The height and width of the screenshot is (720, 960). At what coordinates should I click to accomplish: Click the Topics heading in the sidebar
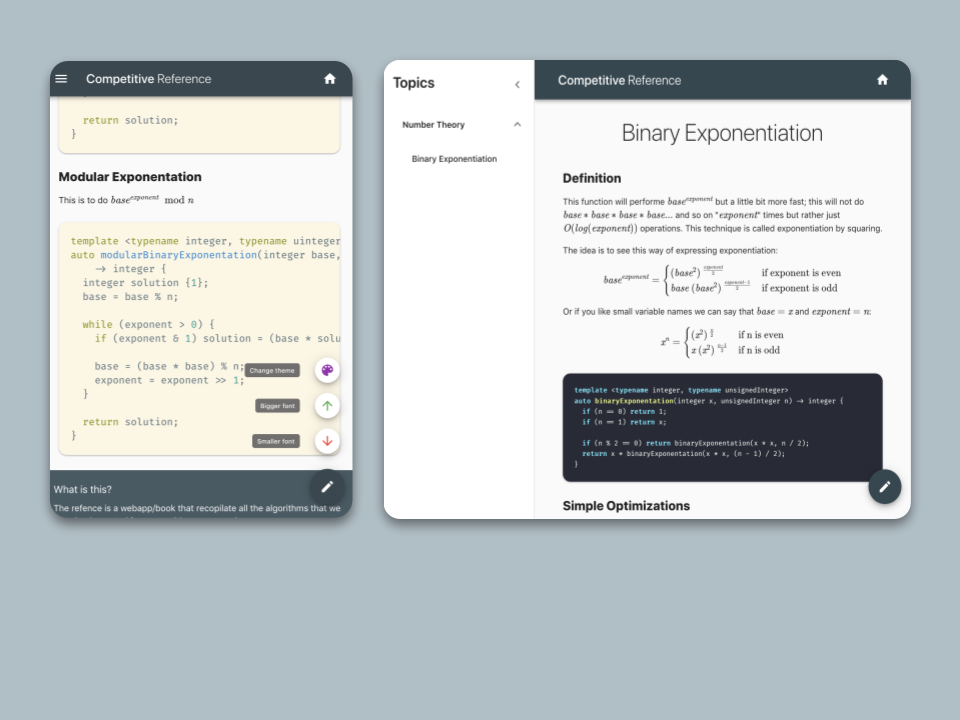414,83
